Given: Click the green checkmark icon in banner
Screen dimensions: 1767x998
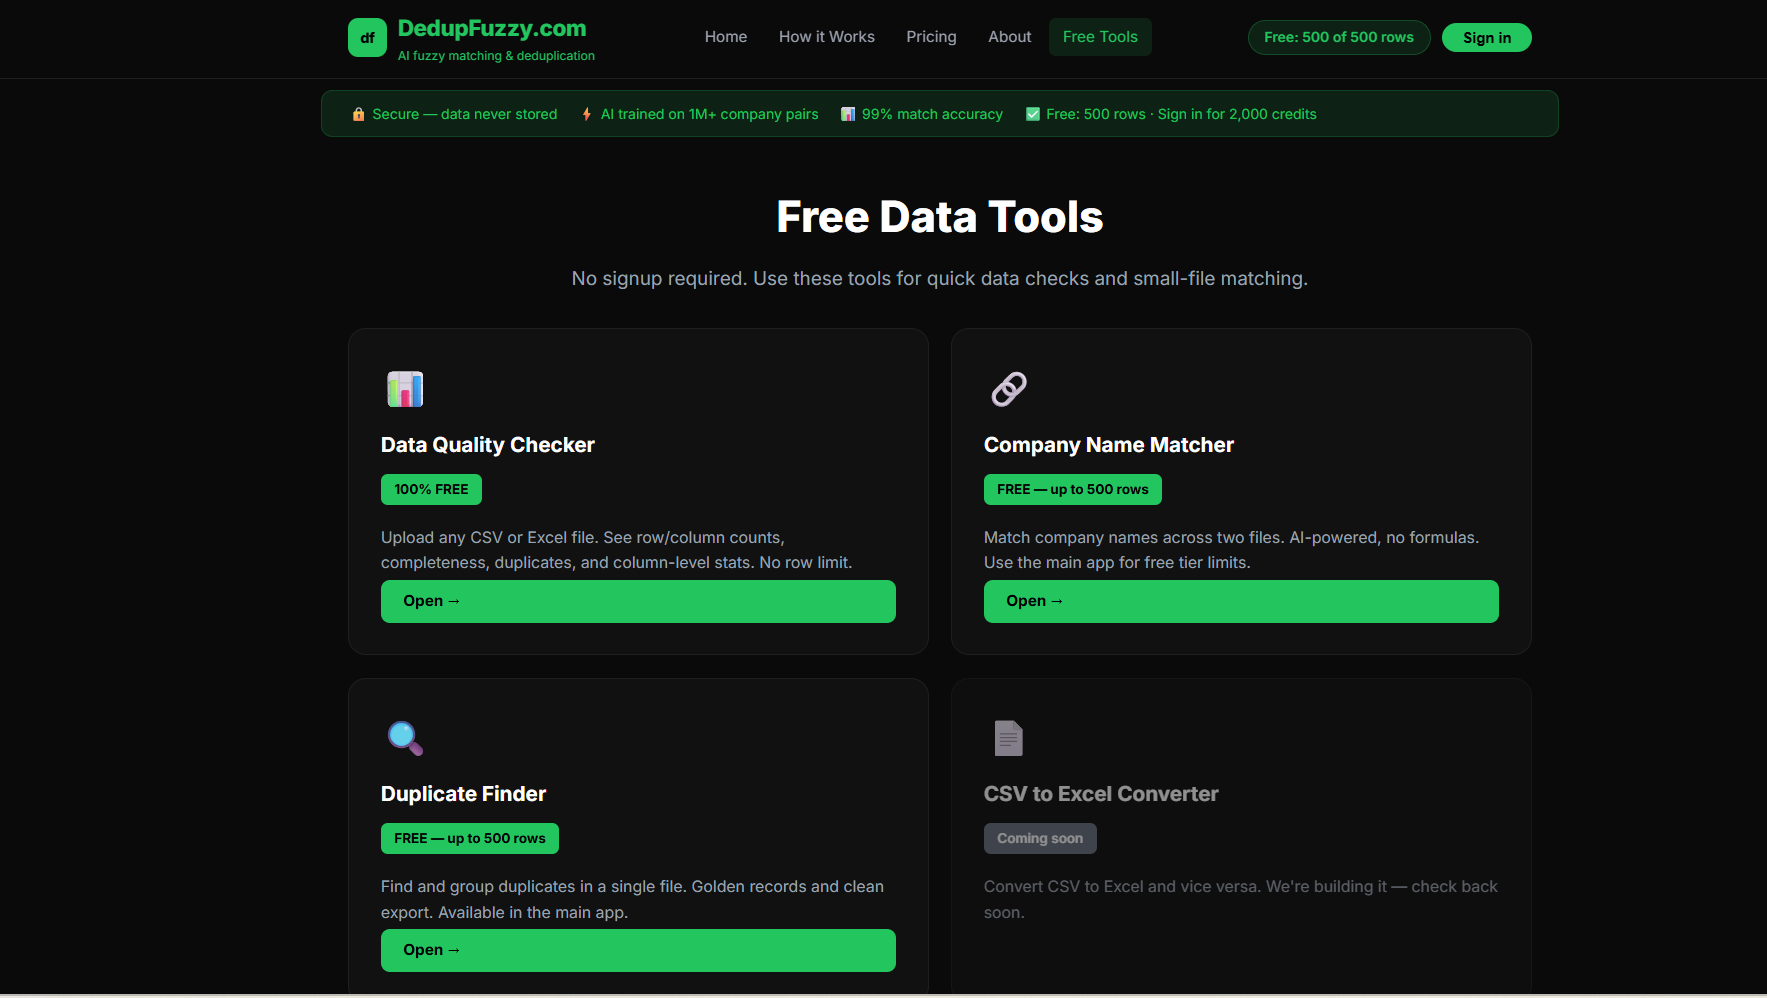Looking at the screenshot, I should pyautogui.click(x=1033, y=114).
